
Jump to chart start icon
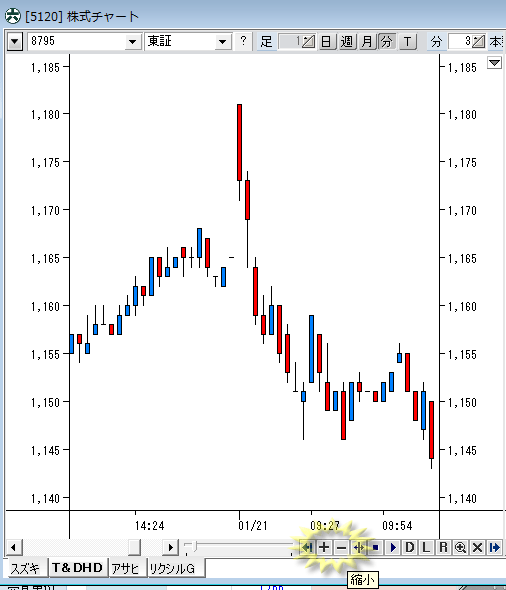tap(307, 547)
